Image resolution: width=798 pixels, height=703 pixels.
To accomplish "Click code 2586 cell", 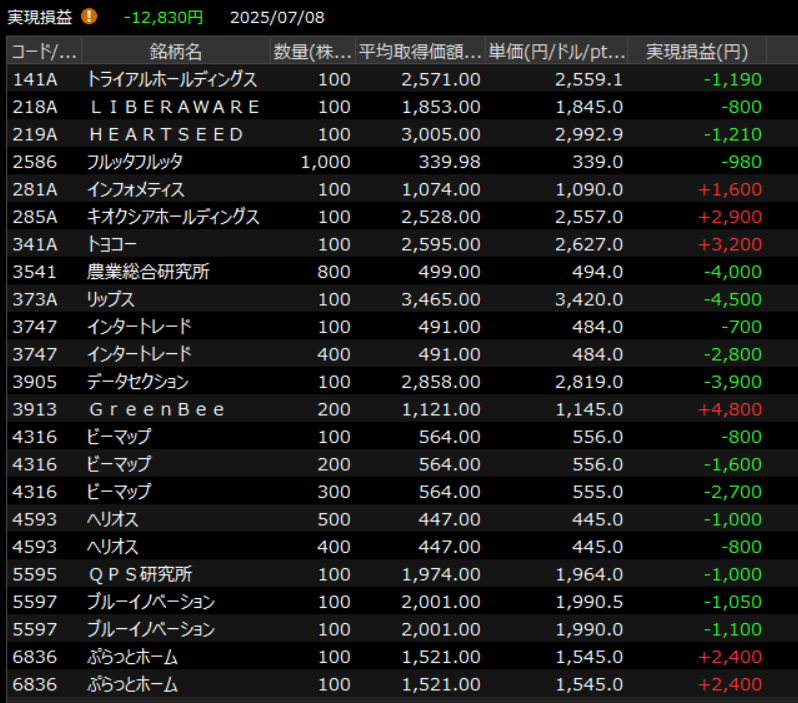I will pos(35,161).
